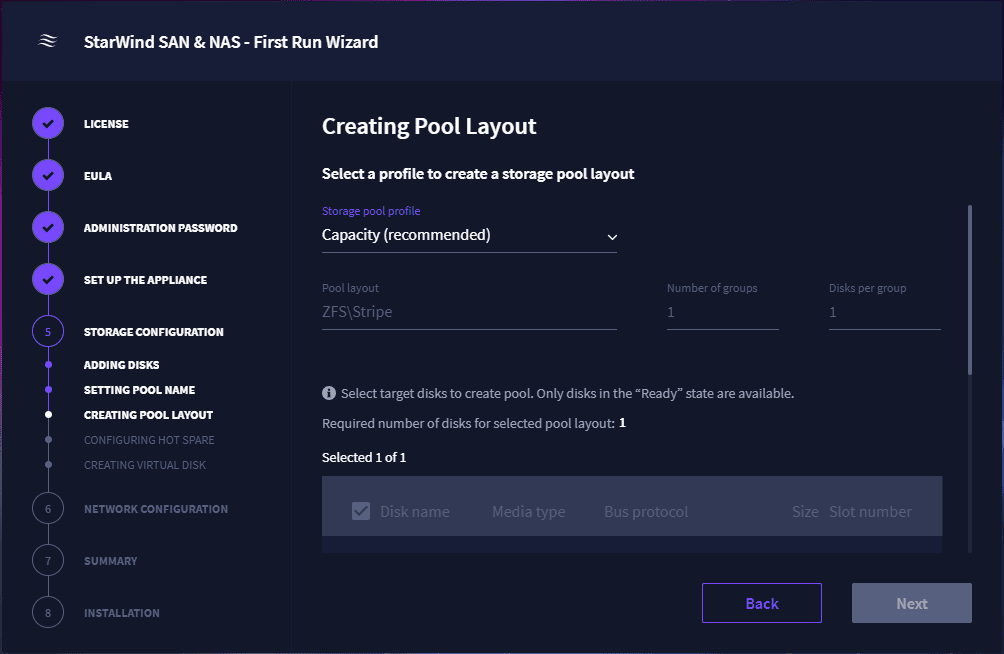The height and width of the screenshot is (654, 1004).
Task: Click the step 6 Network Configuration circle
Action: click(48, 509)
